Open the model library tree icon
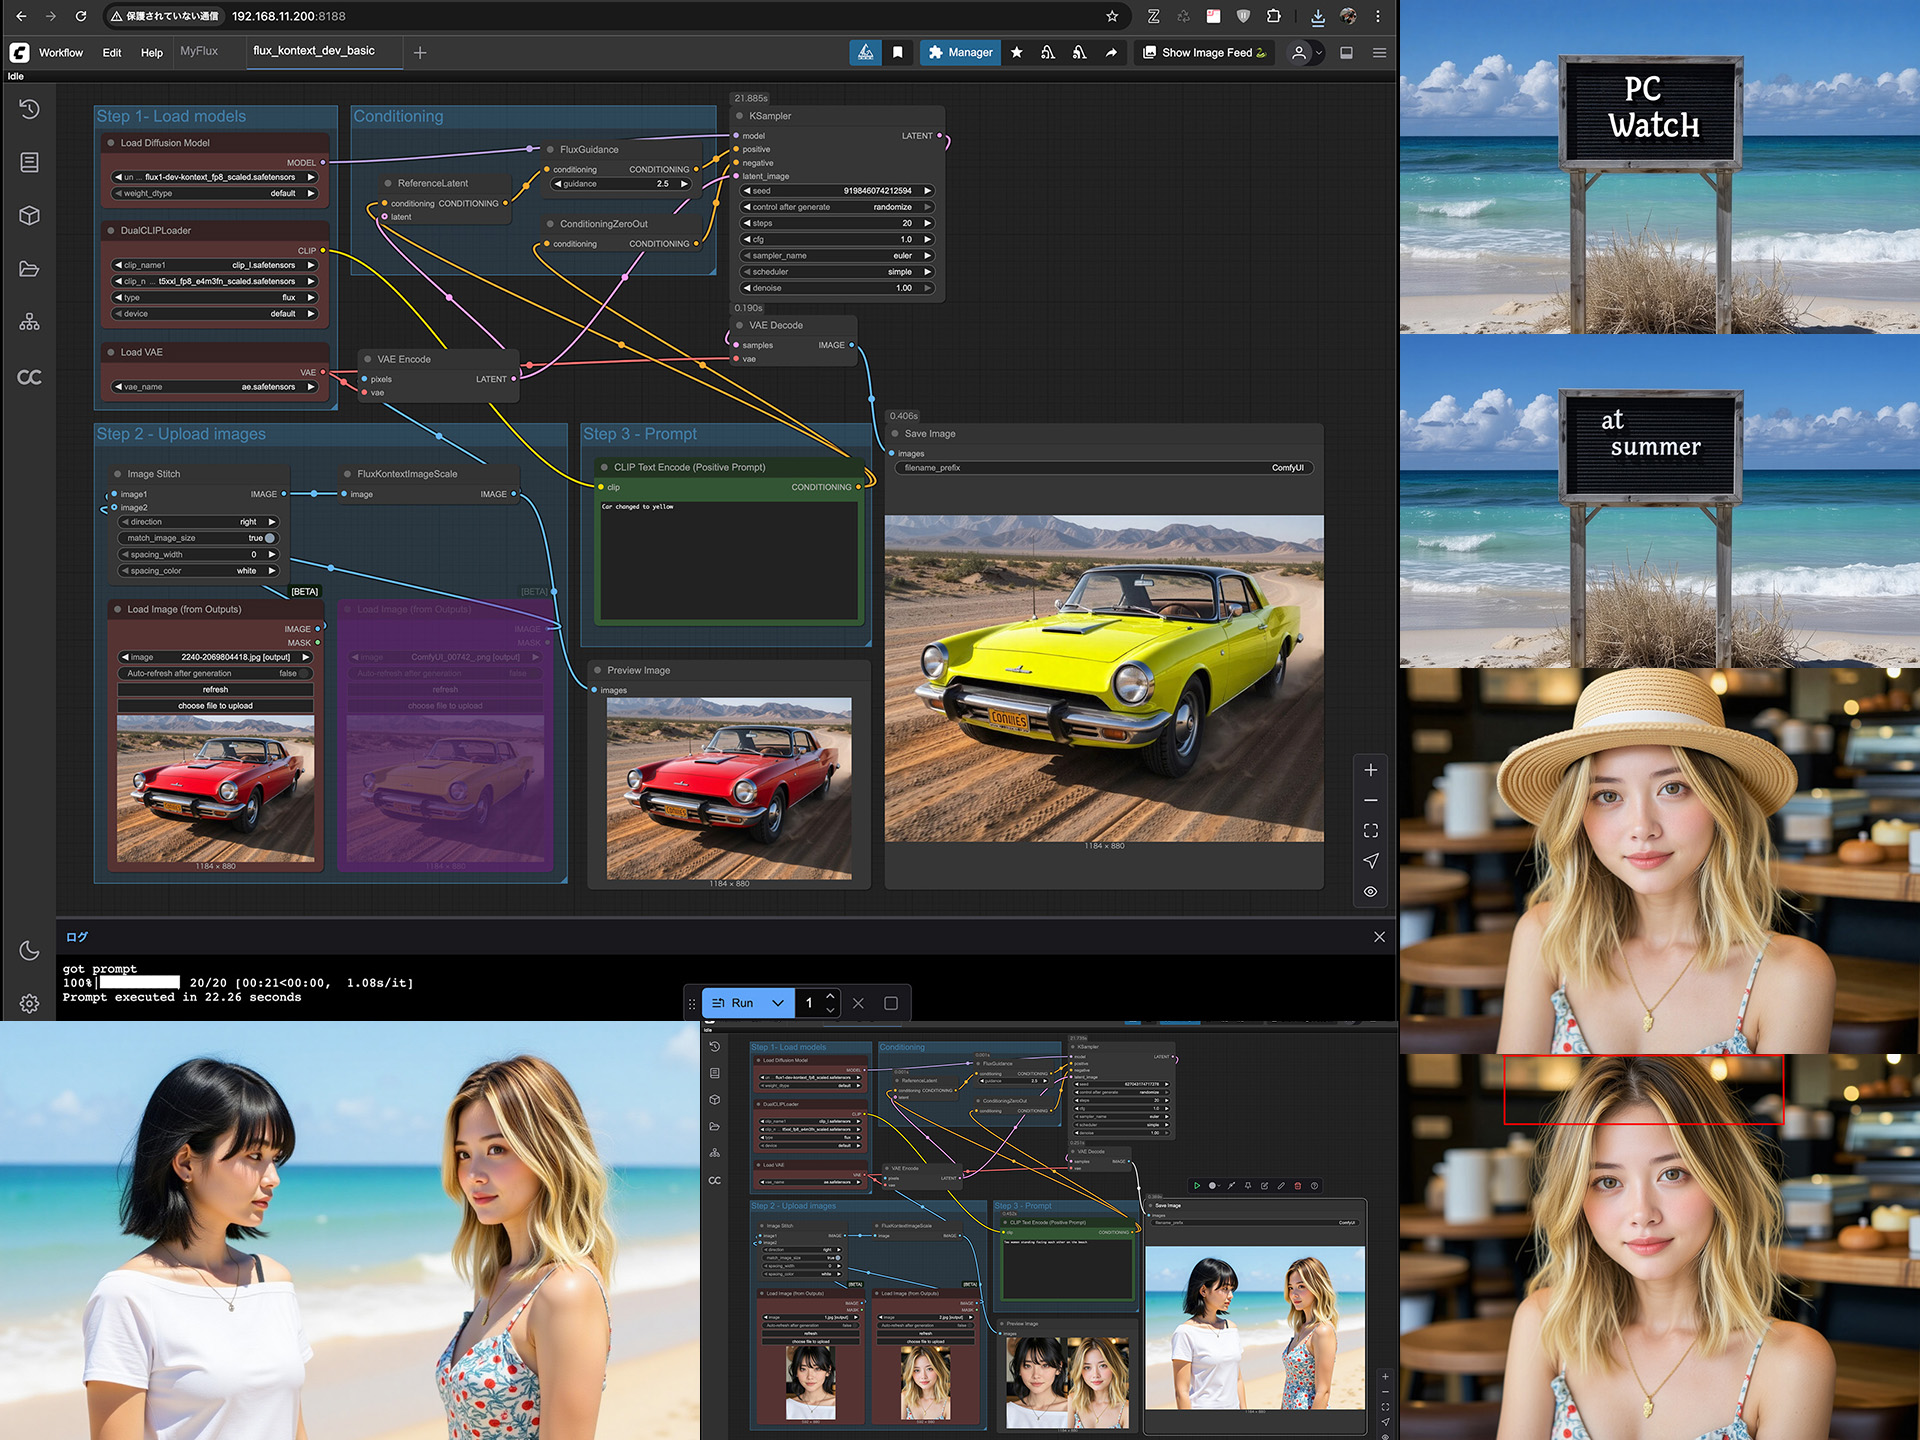1920x1440 pixels. coord(29,322)
